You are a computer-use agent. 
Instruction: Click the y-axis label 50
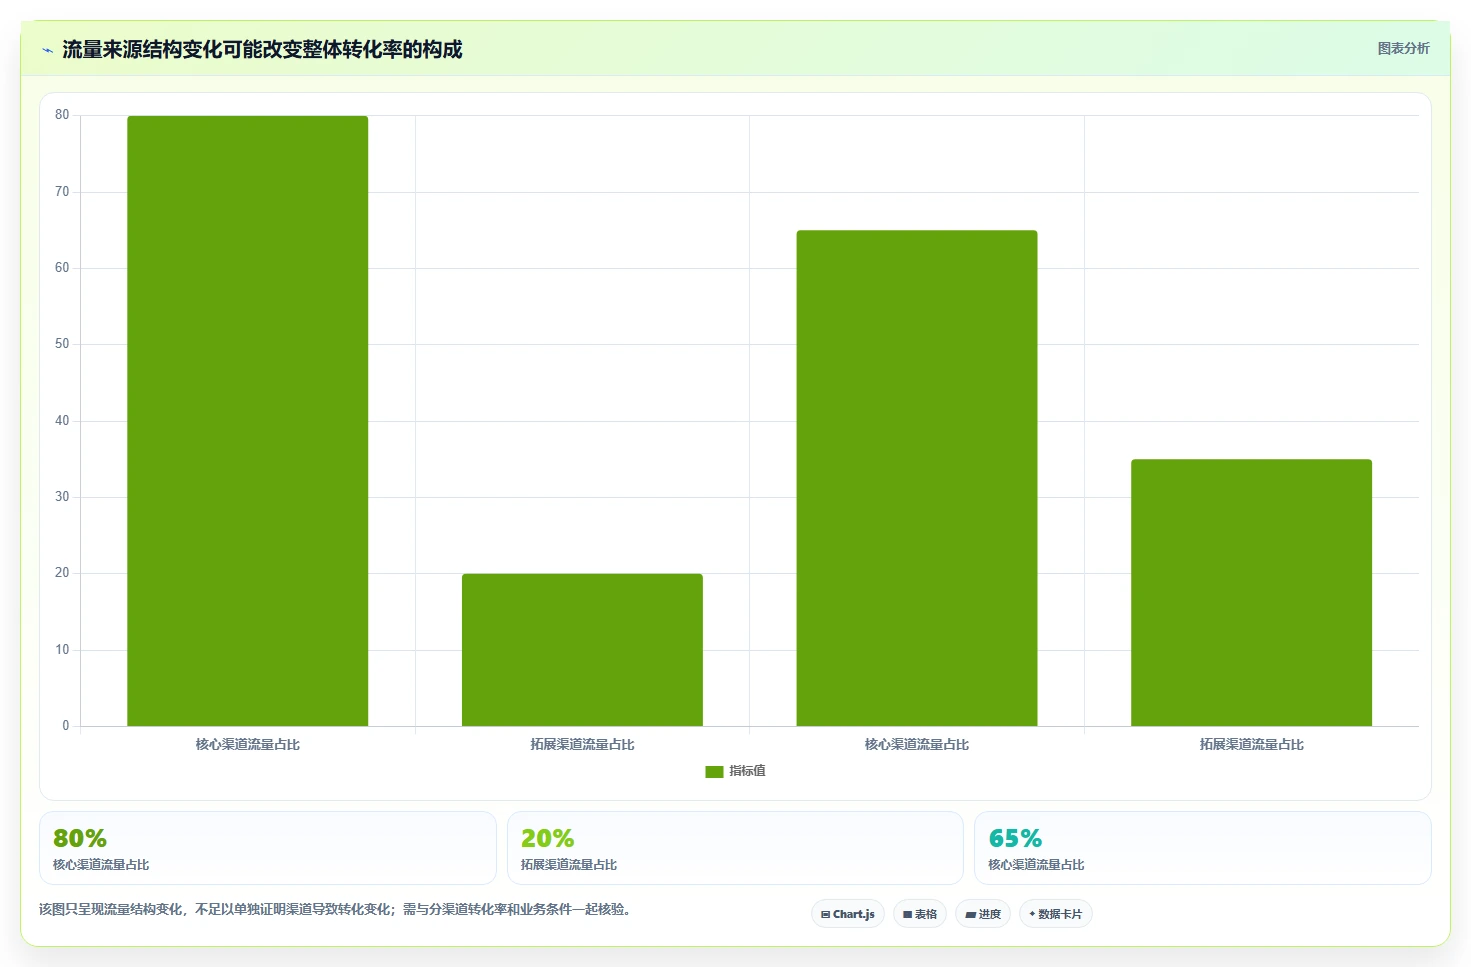pyautogui.click(x=62, y=344)
